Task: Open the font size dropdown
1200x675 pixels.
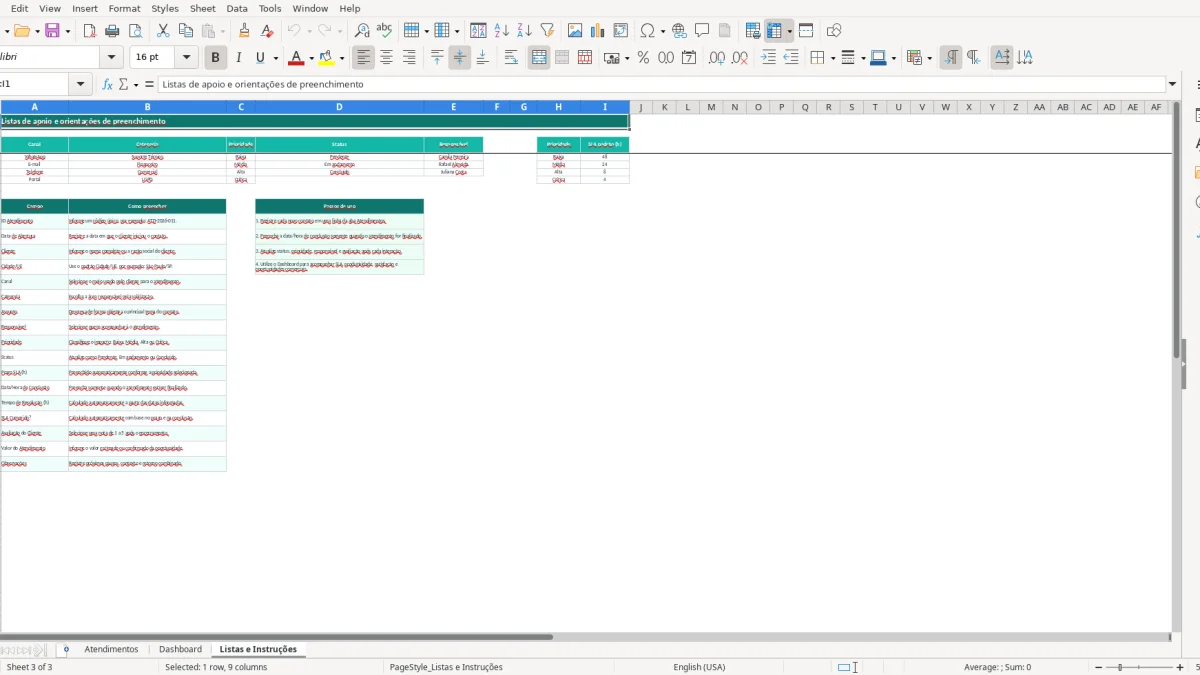Action: coord(186,58)
